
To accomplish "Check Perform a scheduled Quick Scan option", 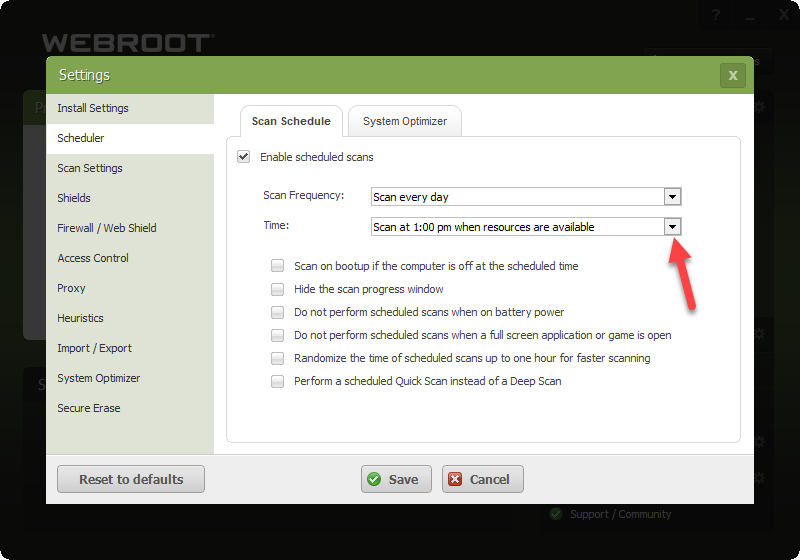I will (278, 381).
